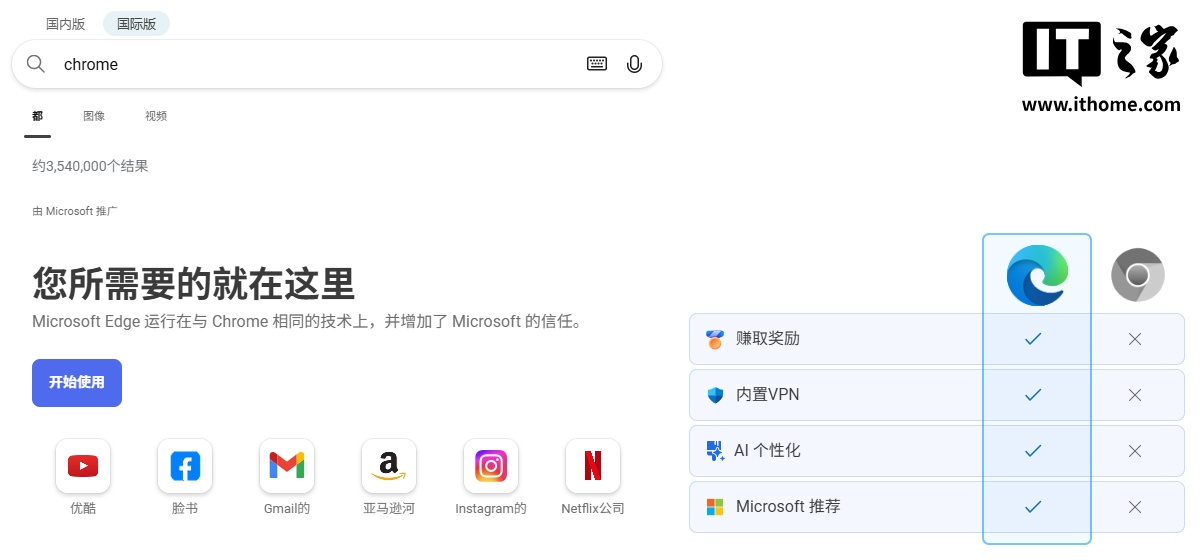Viewport: 1199px width, 560px height.
Task: Open the YouTube shortcut icon
Action: point(83,466)
